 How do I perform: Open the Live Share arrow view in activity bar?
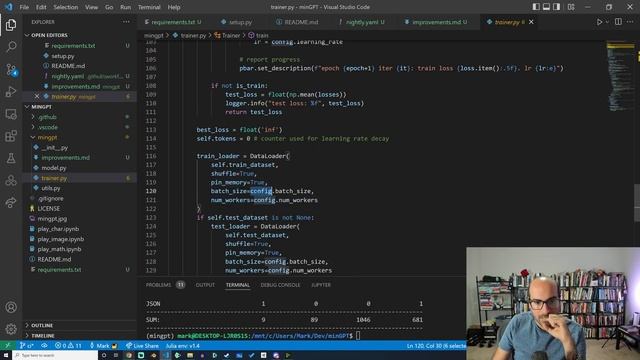click(x=11, y=202)
